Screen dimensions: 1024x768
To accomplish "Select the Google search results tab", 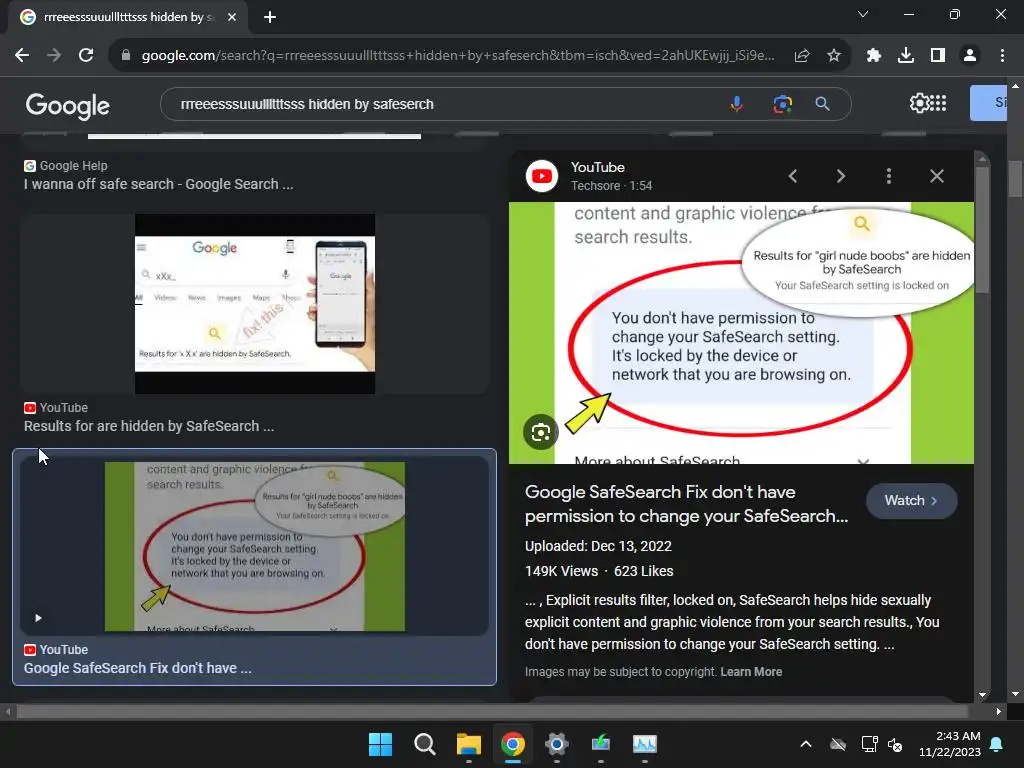I will pyautogui.click(x=127, y=17).
